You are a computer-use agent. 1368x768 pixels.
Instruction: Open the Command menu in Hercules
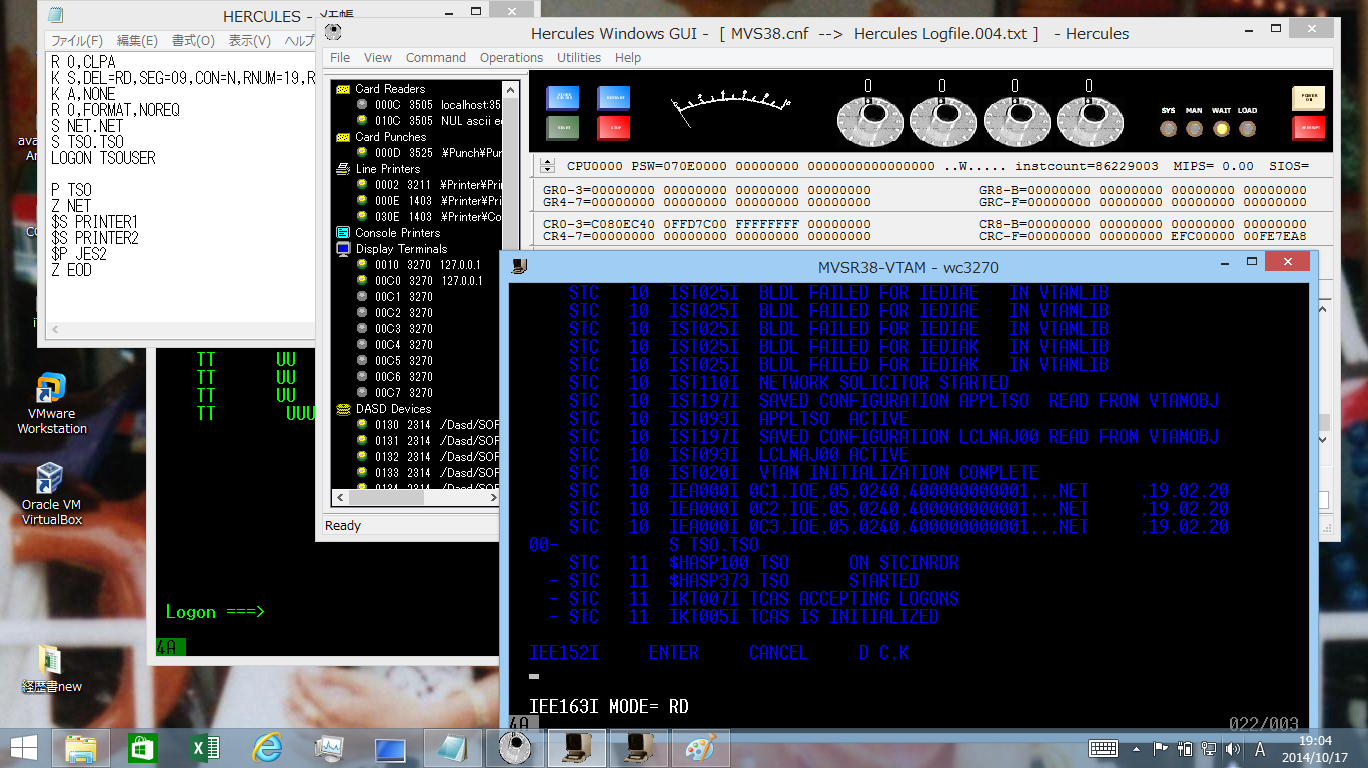tap(436, 57)
